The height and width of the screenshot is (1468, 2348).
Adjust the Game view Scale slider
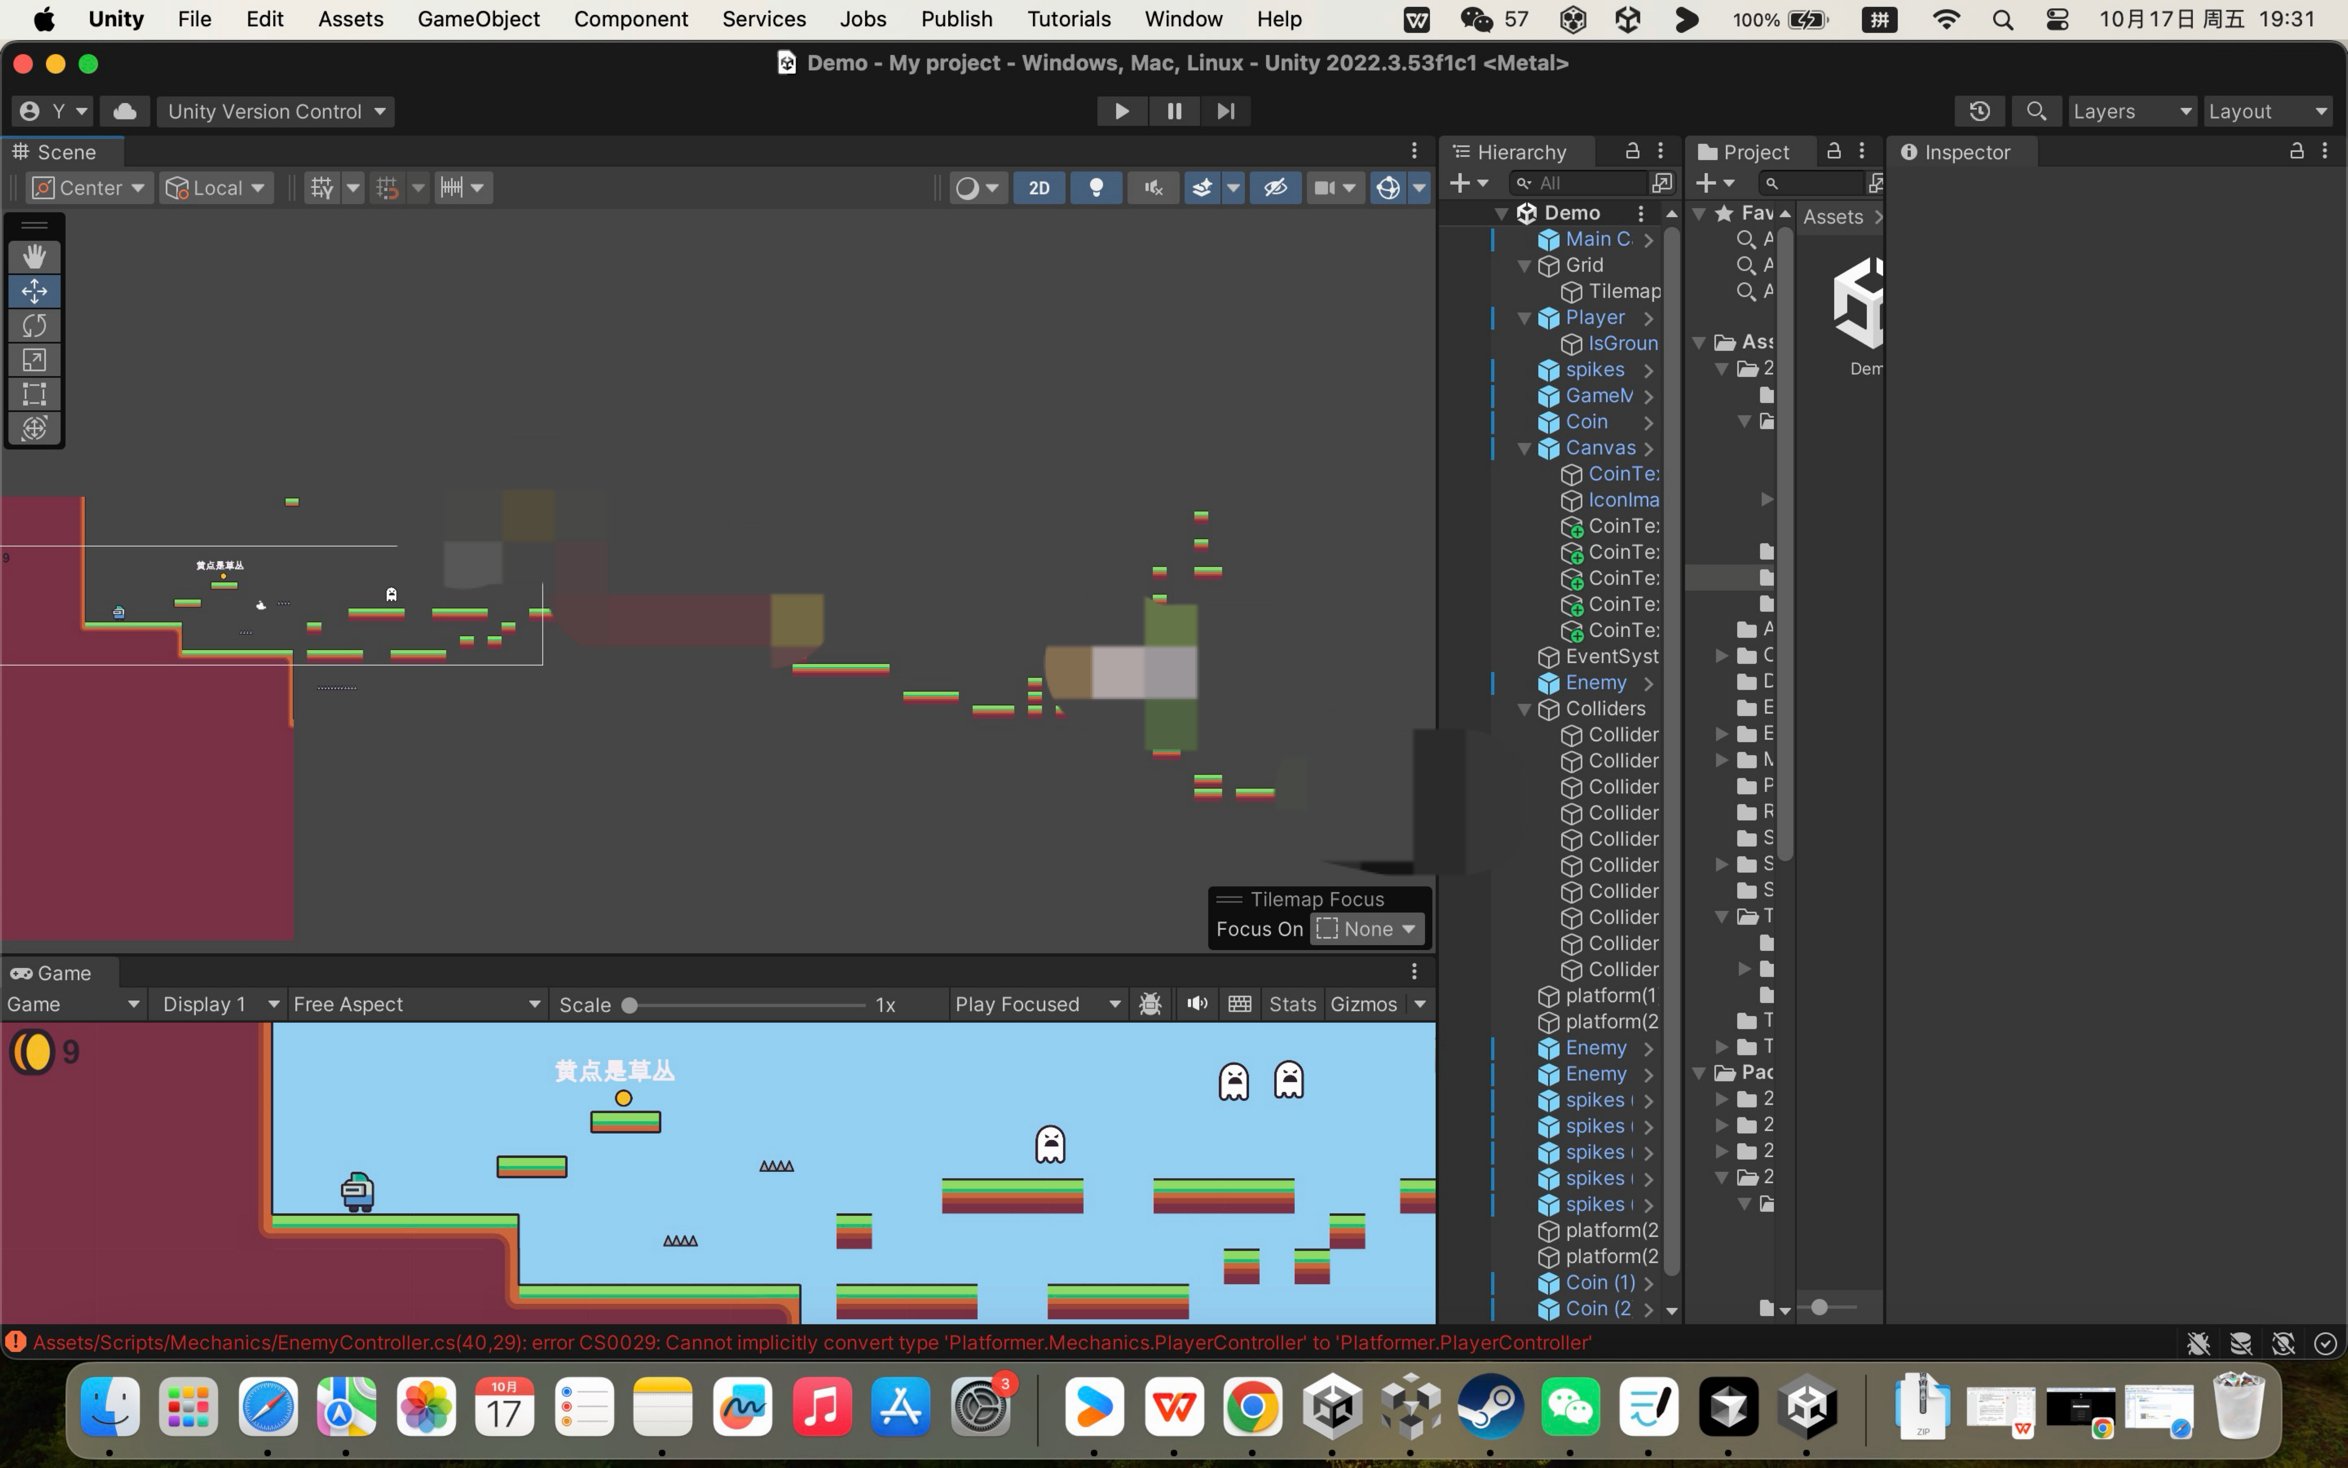630,1005
